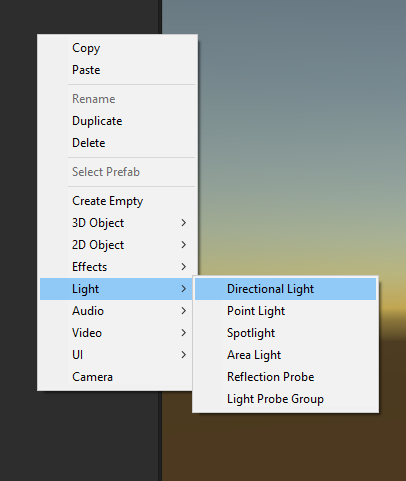The width and height of the screenshot is (406, 481).
Task: Select Camera from the menu
Action: (x=116, y=377)
